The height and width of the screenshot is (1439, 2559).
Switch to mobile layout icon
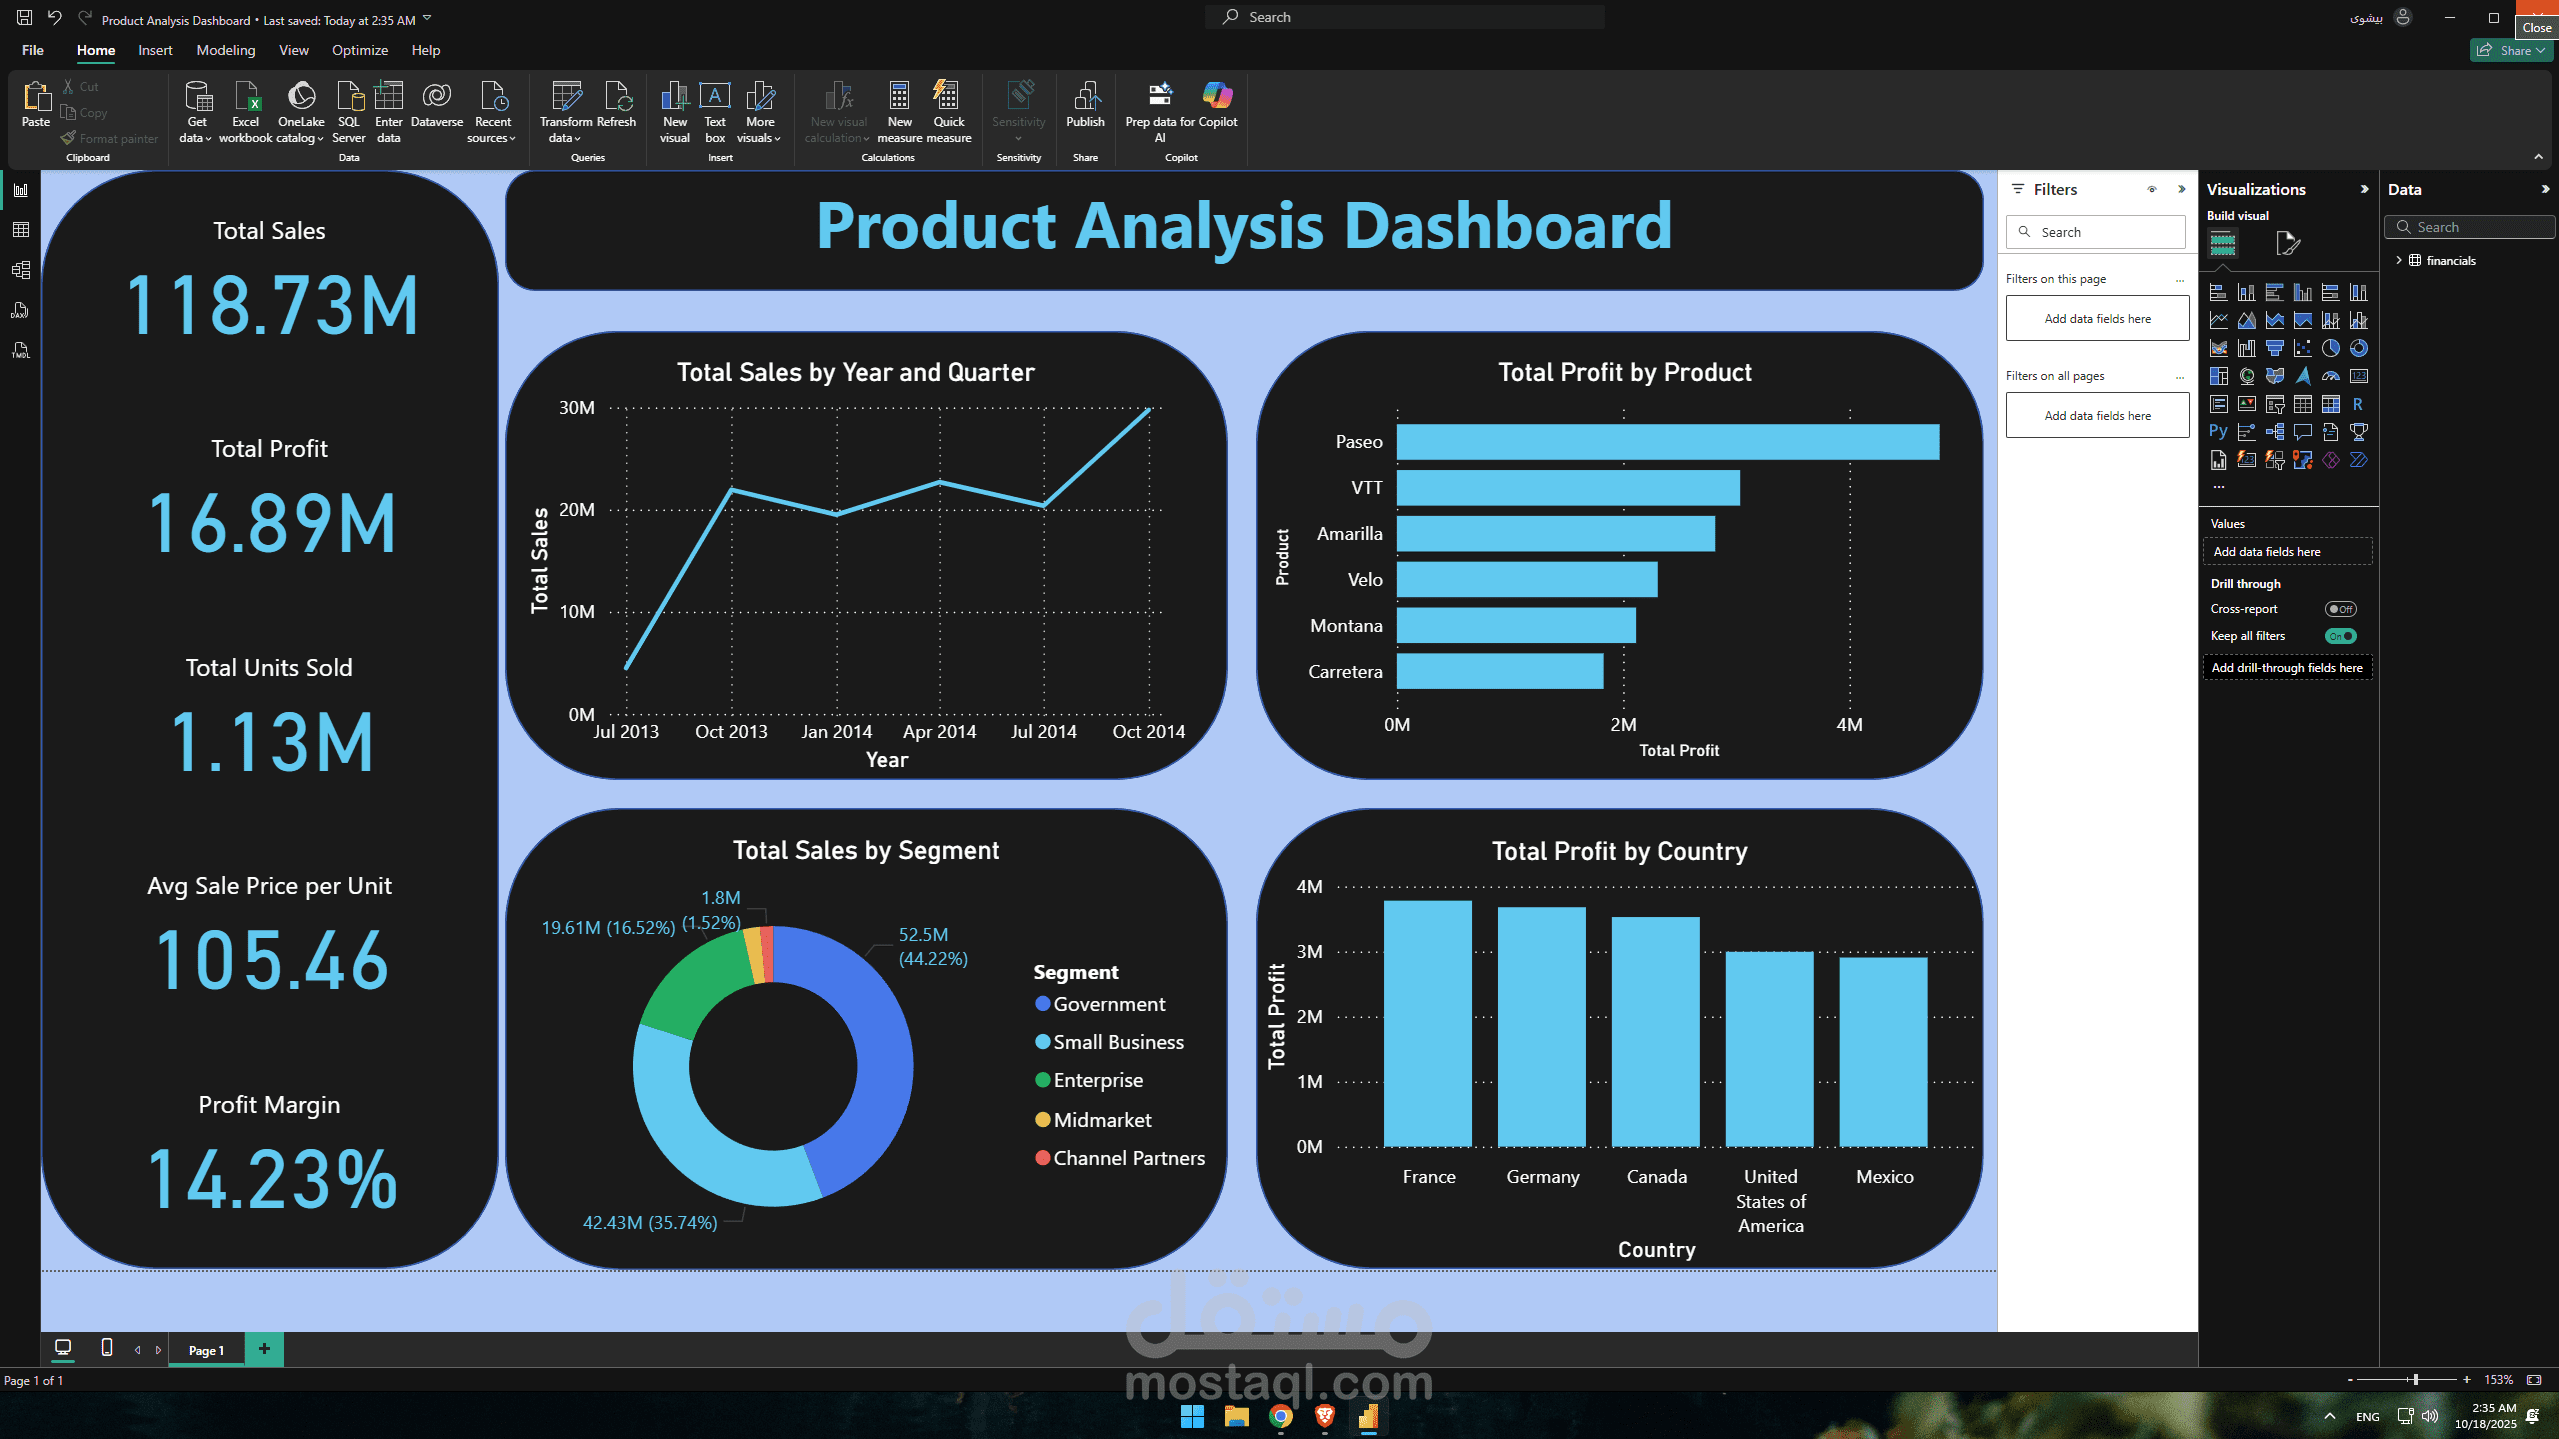tap(107, 1348)
